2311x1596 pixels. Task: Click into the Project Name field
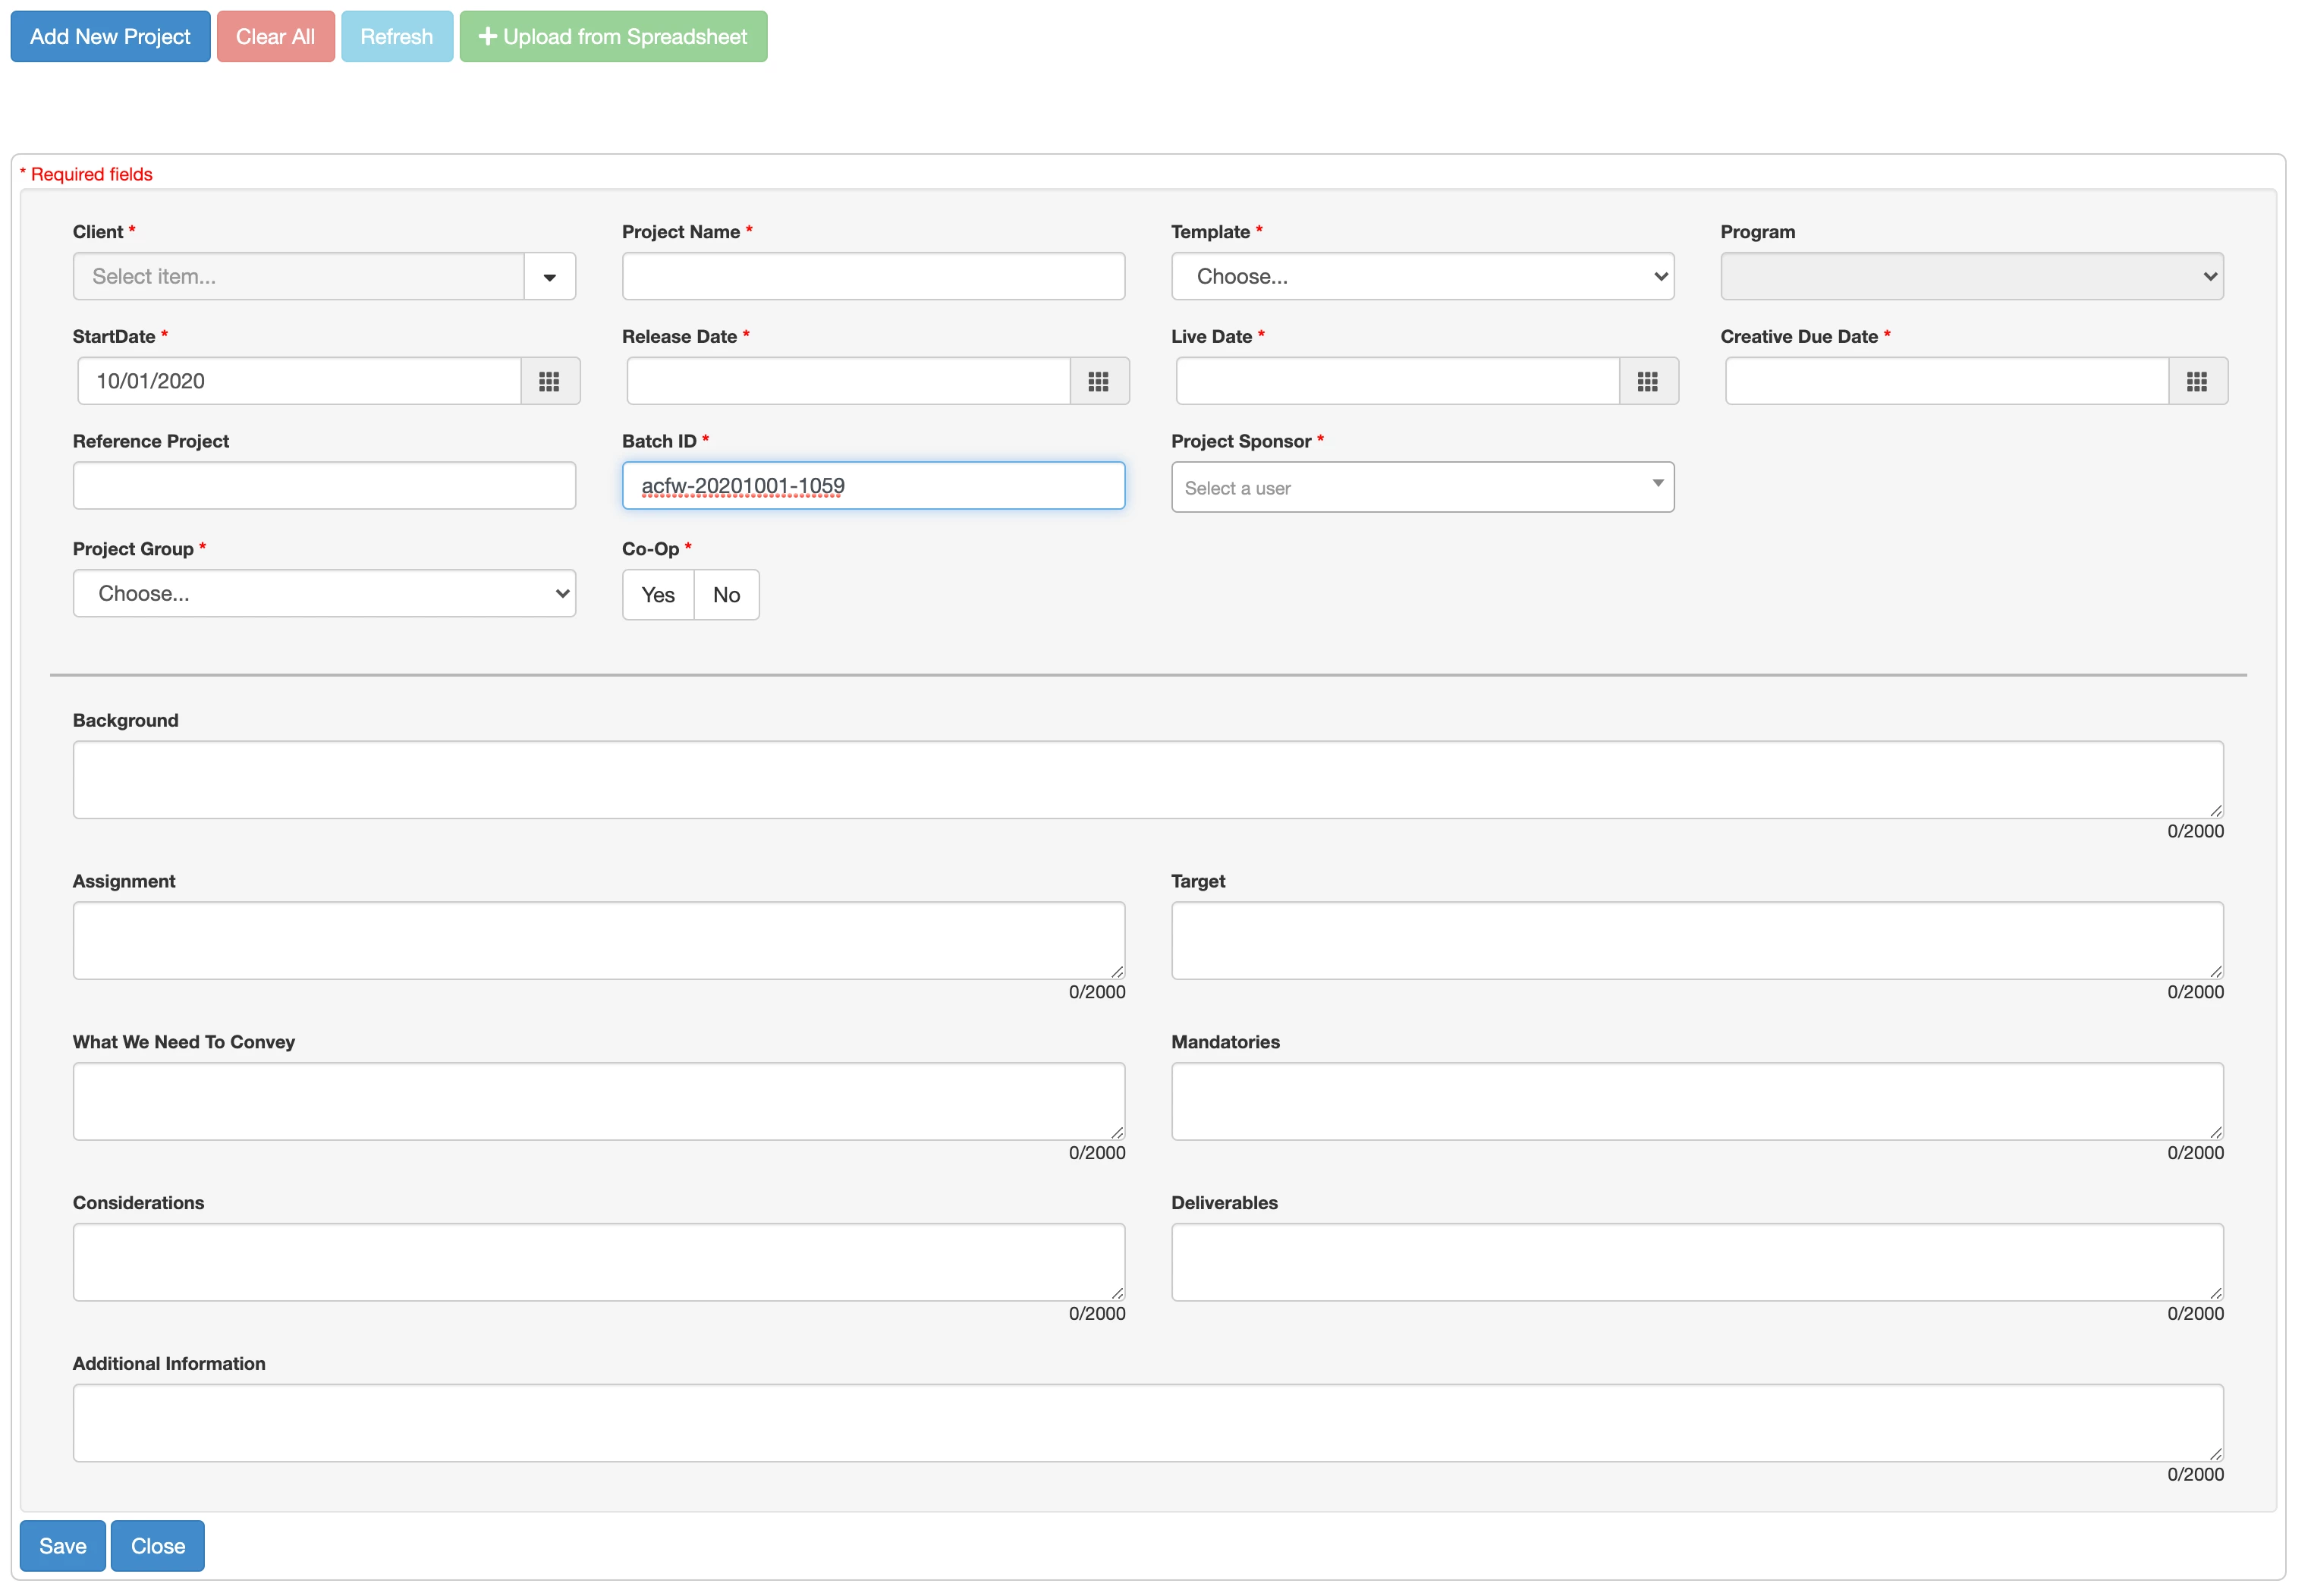(x=873, y=277)
